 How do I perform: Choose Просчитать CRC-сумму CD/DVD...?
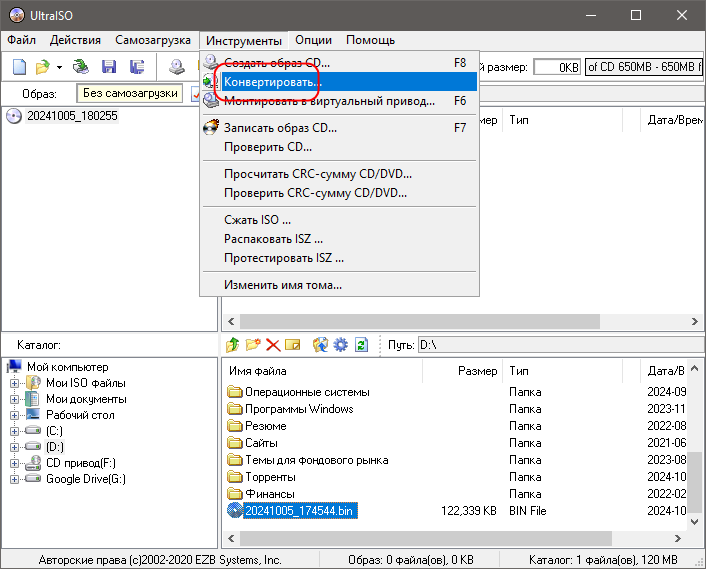[339, 174]
